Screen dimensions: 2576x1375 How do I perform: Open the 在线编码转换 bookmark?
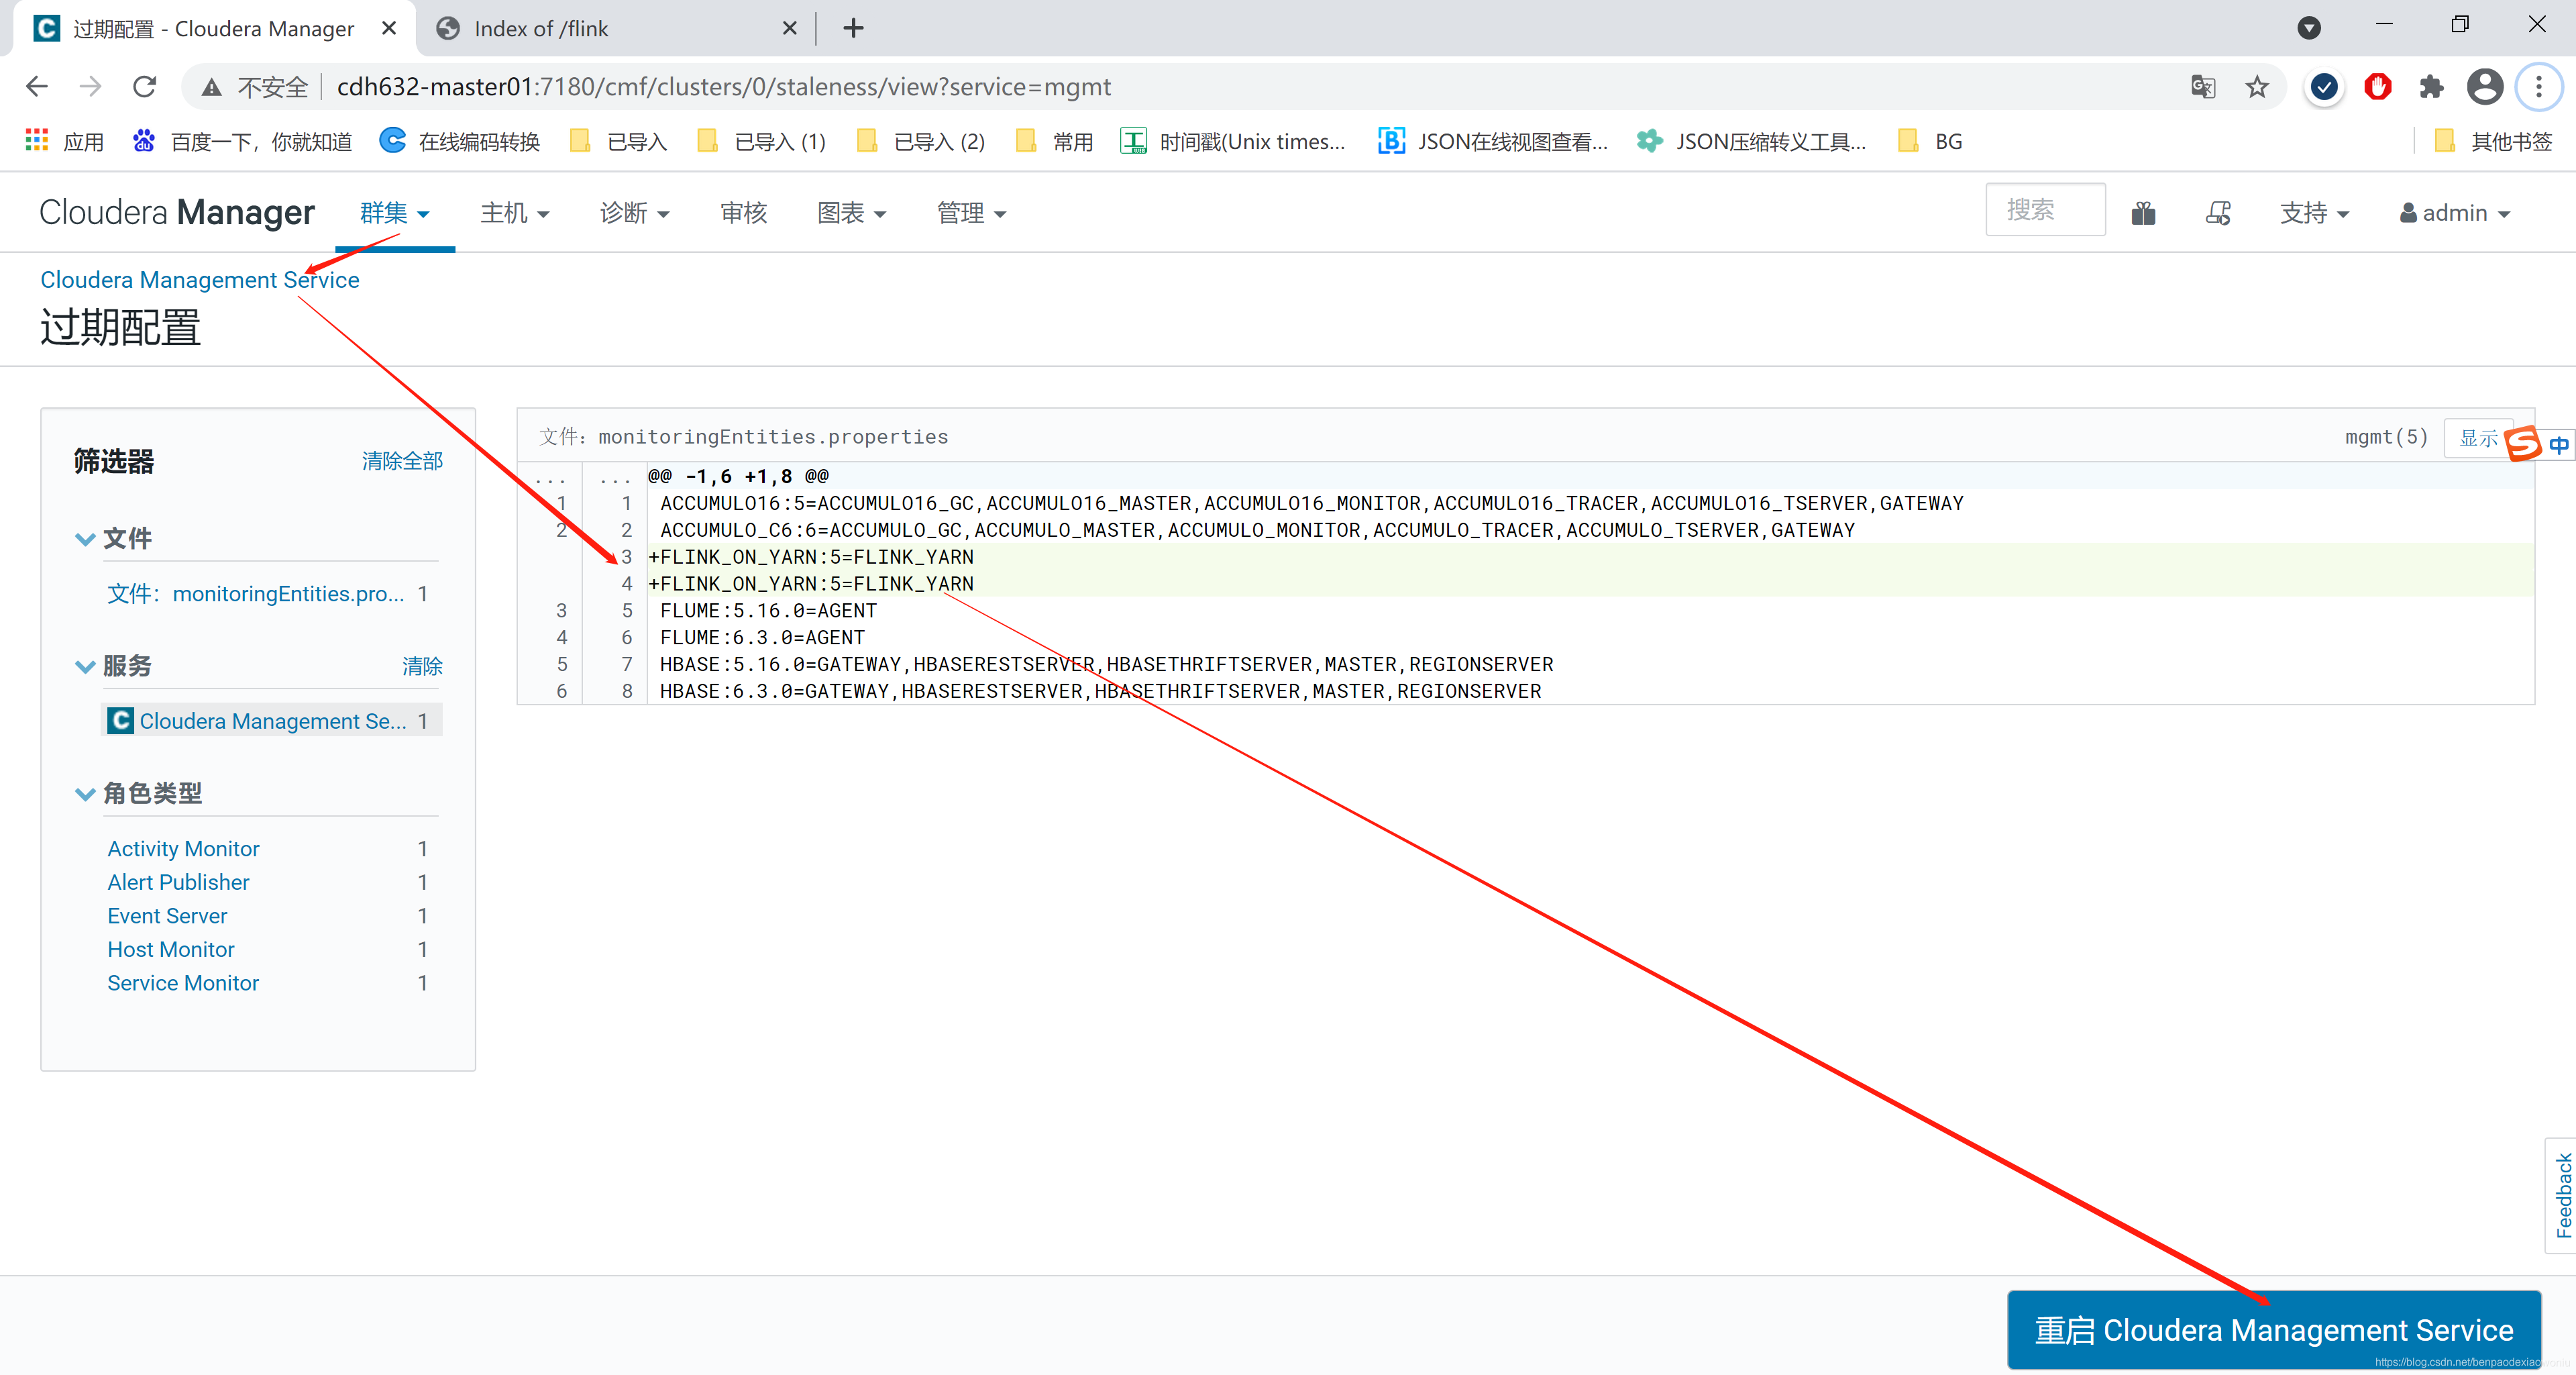[x=460, y=141]
